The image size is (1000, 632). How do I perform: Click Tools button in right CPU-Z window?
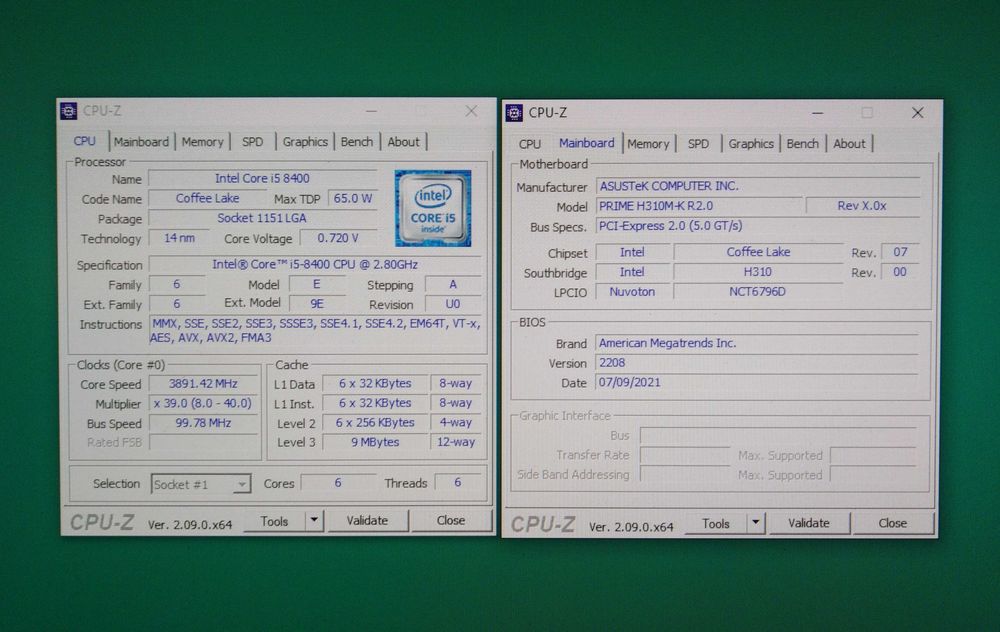click(x=716, y=524)
